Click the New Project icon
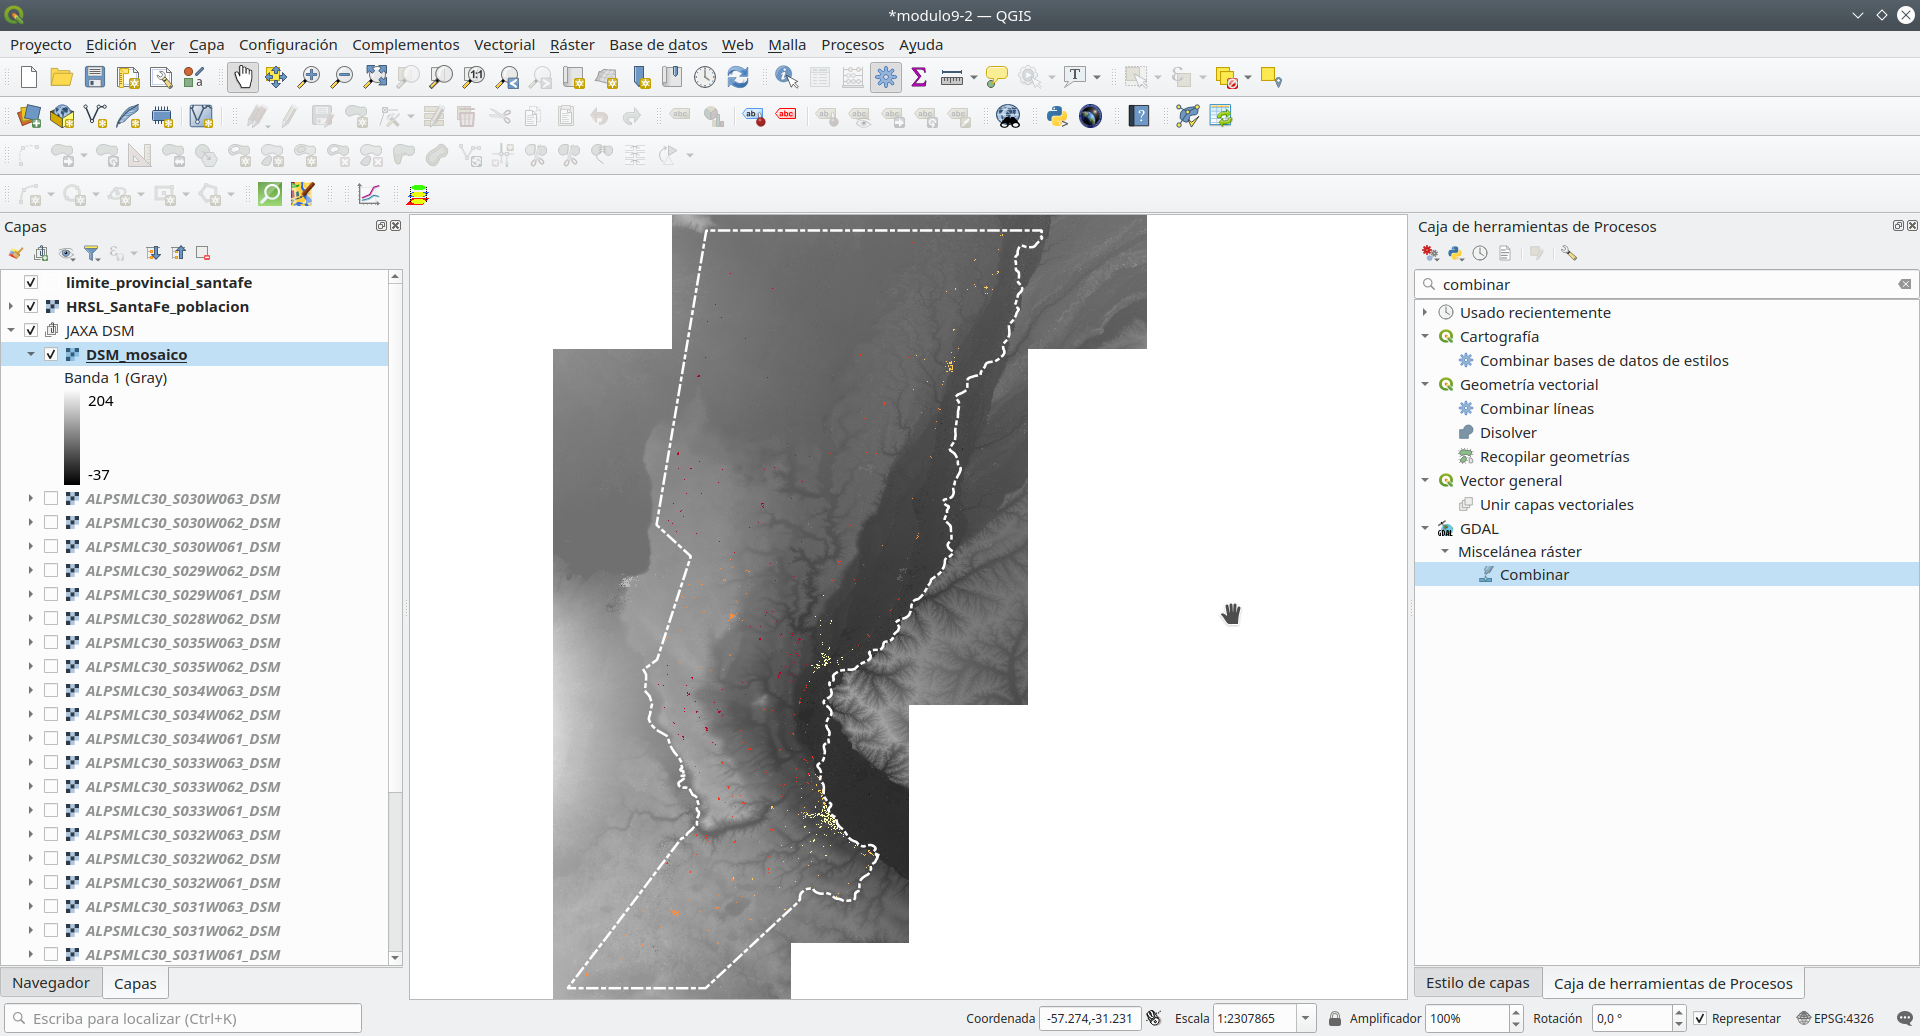The width and height of the screenshot is (1920, 1036). click(x=29, y=77)
